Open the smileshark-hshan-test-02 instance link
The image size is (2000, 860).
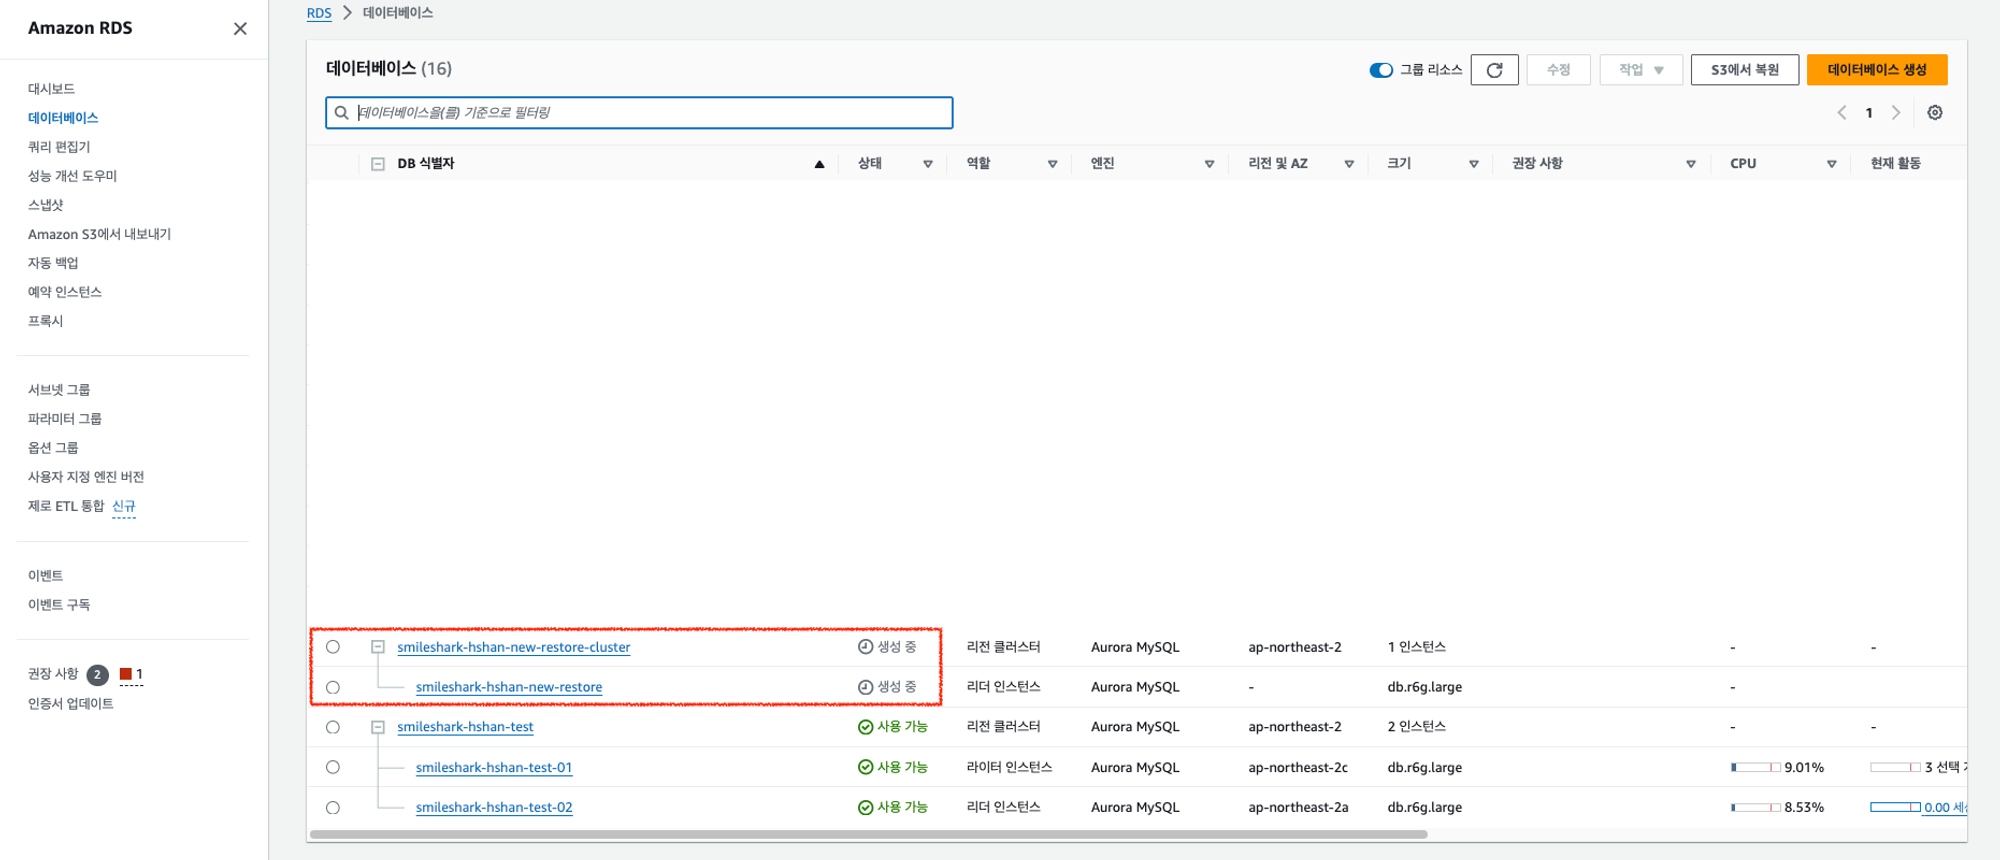[x=494, y=807]
